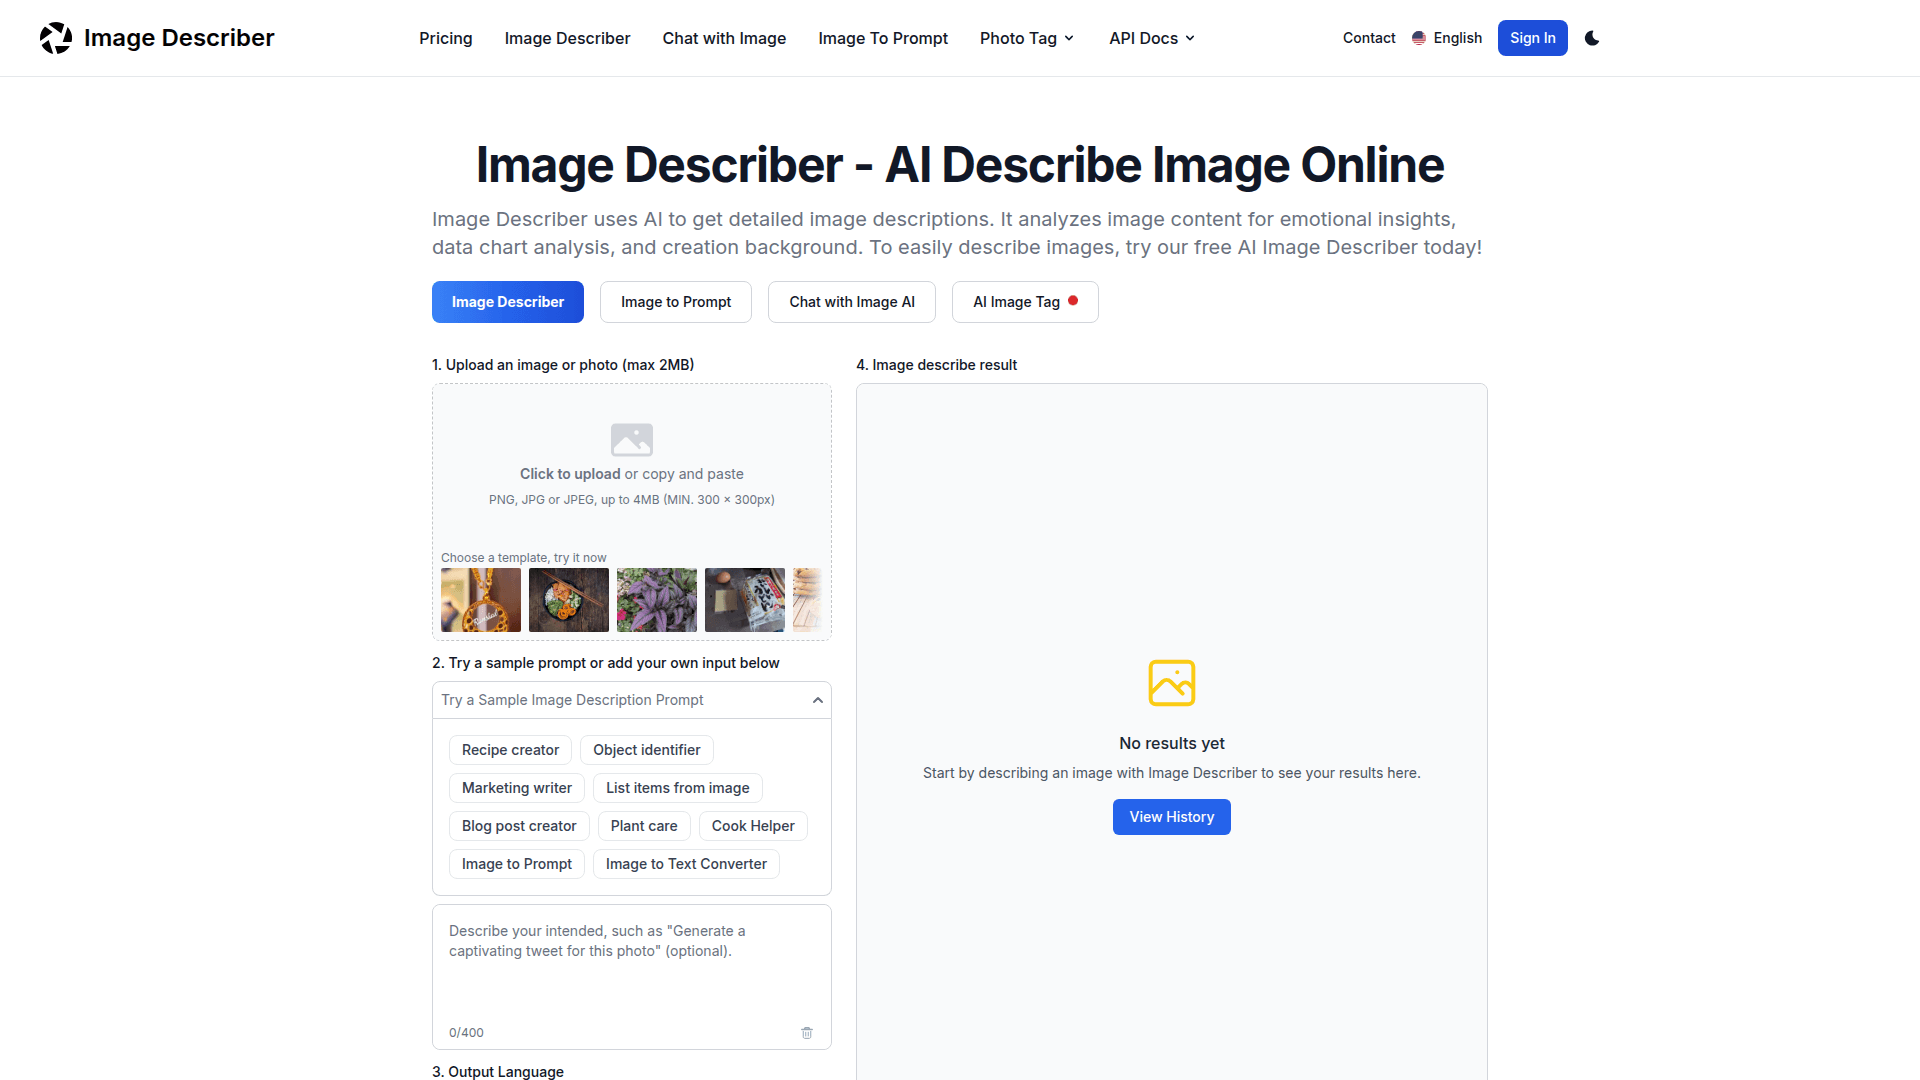
Task: Click the description prompt text field
Action: tap(630, 965)
